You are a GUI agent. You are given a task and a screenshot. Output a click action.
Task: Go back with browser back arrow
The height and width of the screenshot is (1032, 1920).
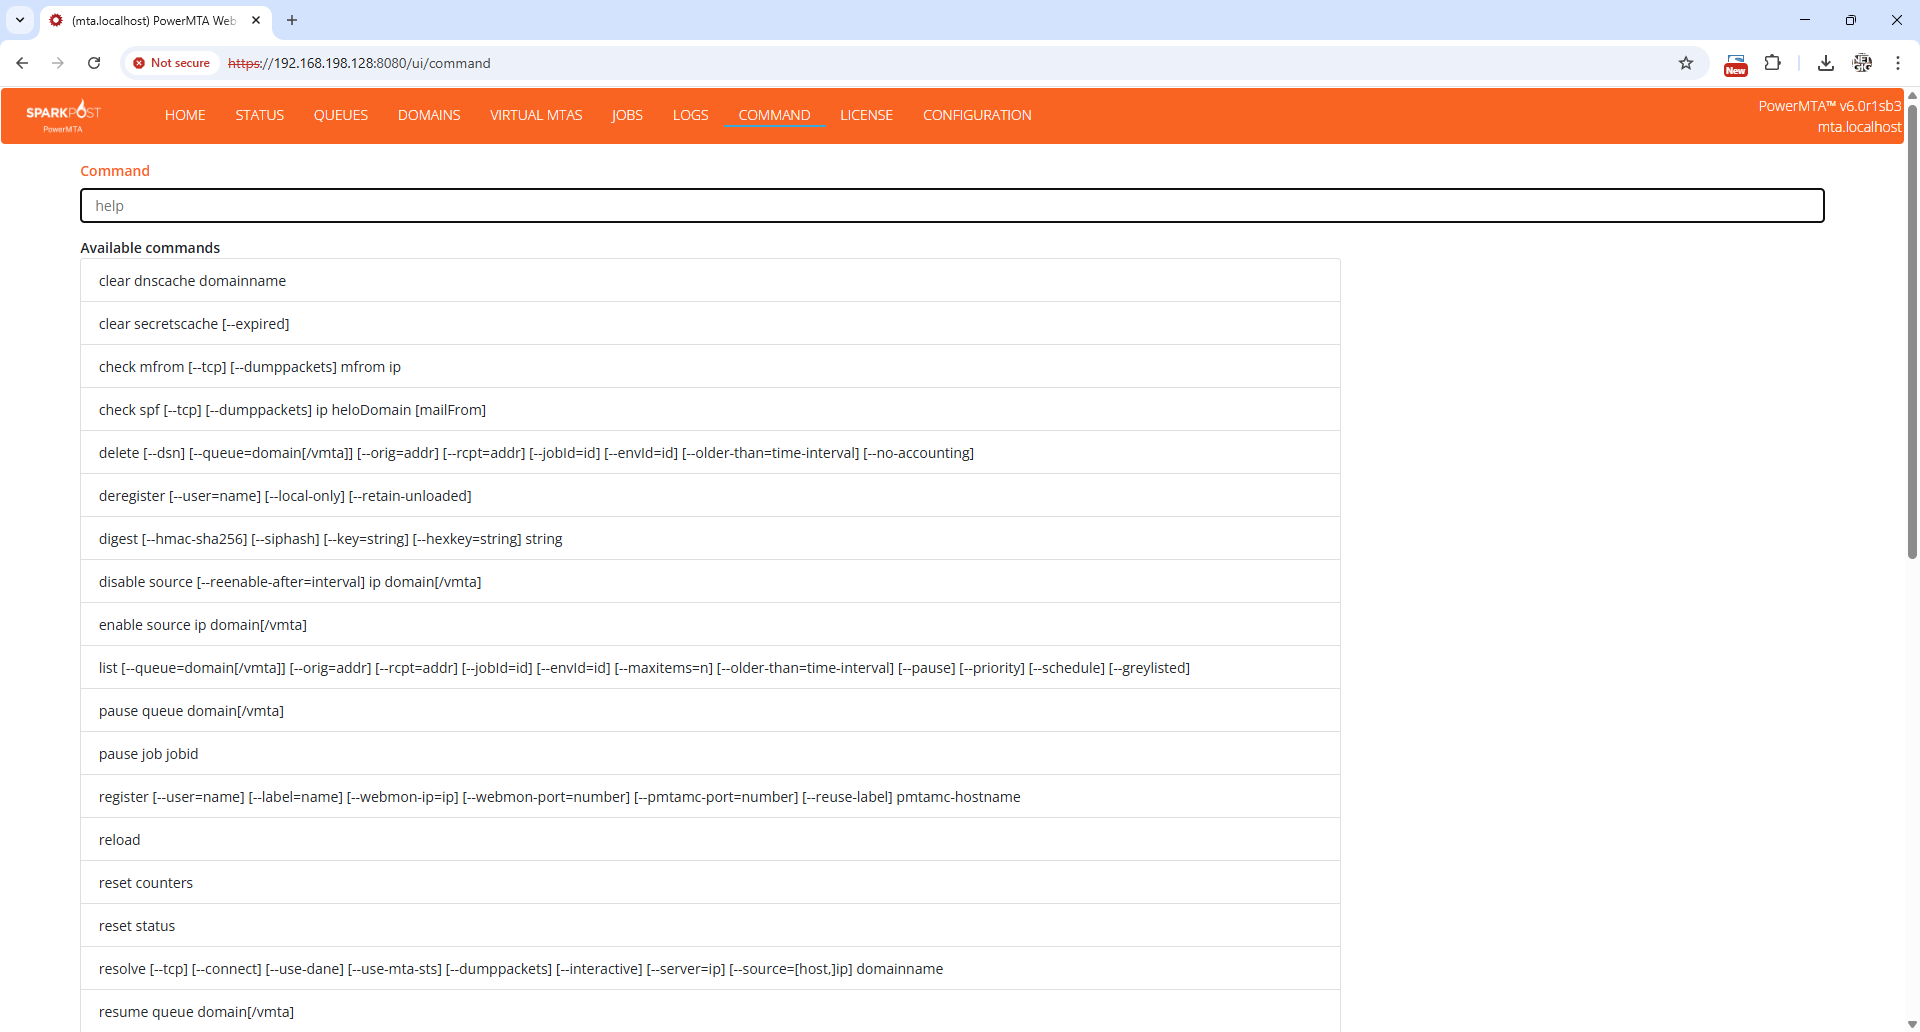point(22,63)
